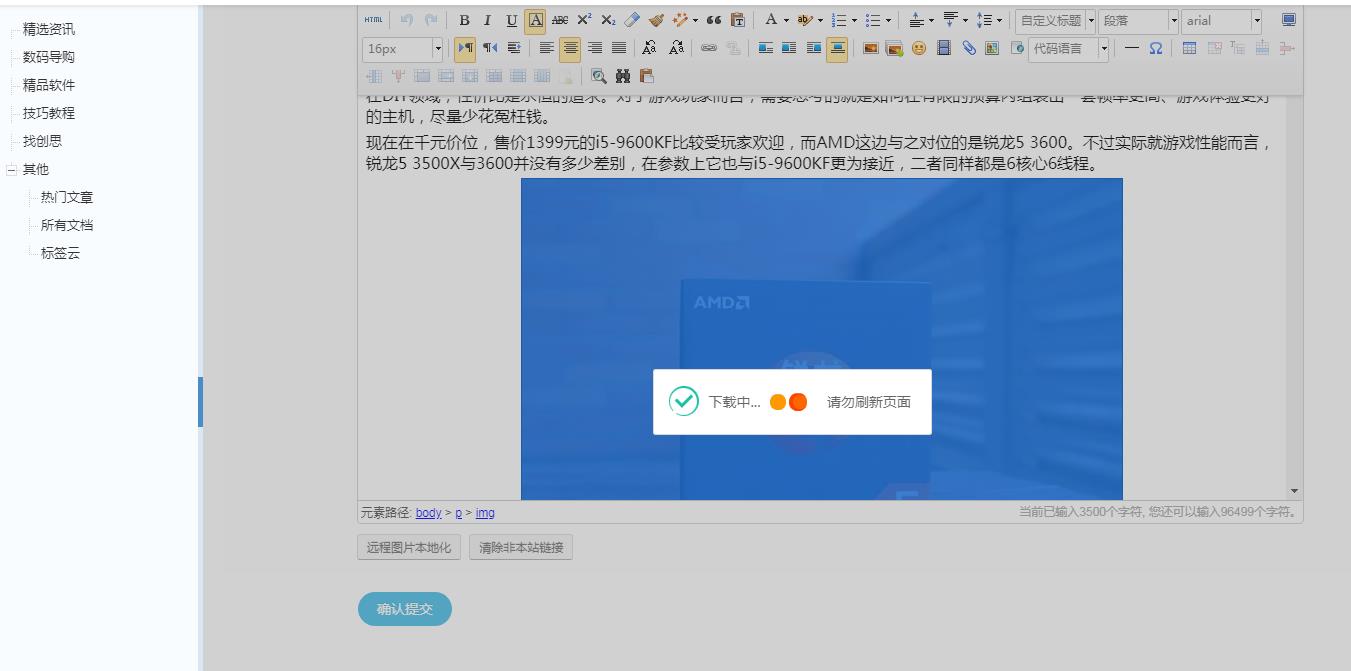Click the editor scrollbar down arrow

click(x=1295, y=491)
